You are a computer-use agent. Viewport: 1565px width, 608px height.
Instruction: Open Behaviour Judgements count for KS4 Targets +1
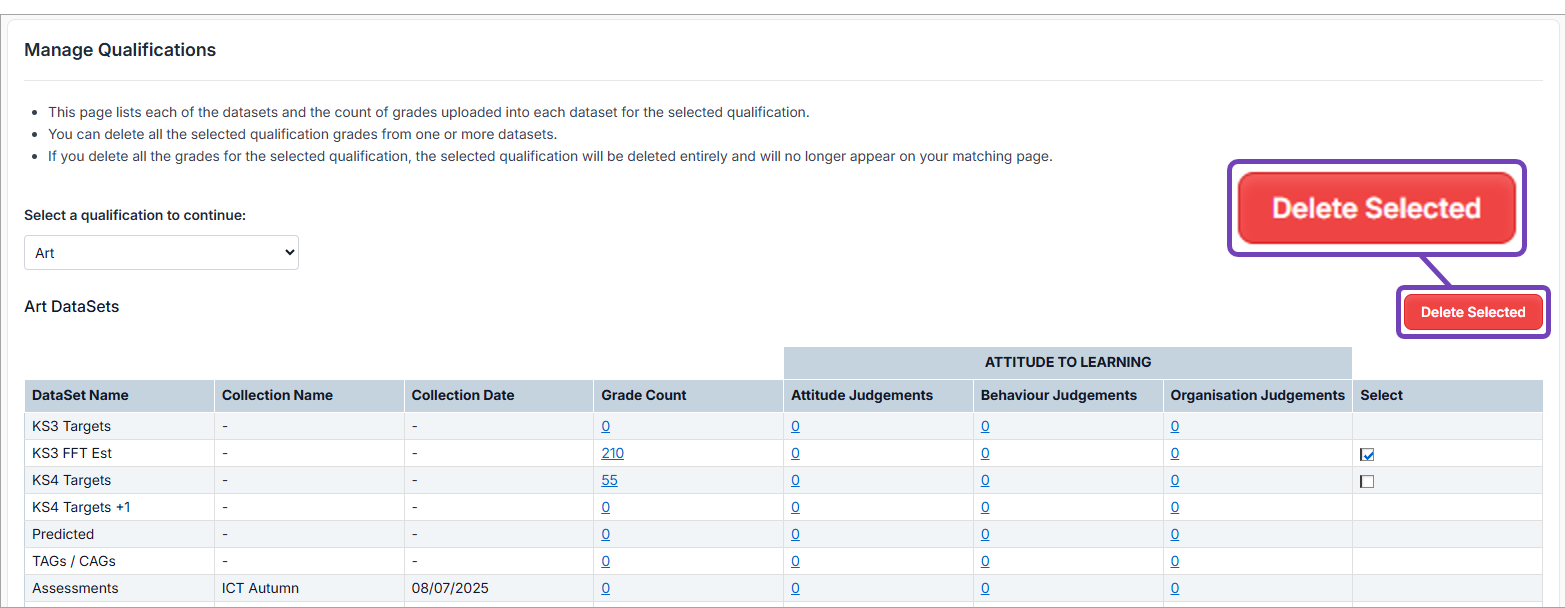985,507
